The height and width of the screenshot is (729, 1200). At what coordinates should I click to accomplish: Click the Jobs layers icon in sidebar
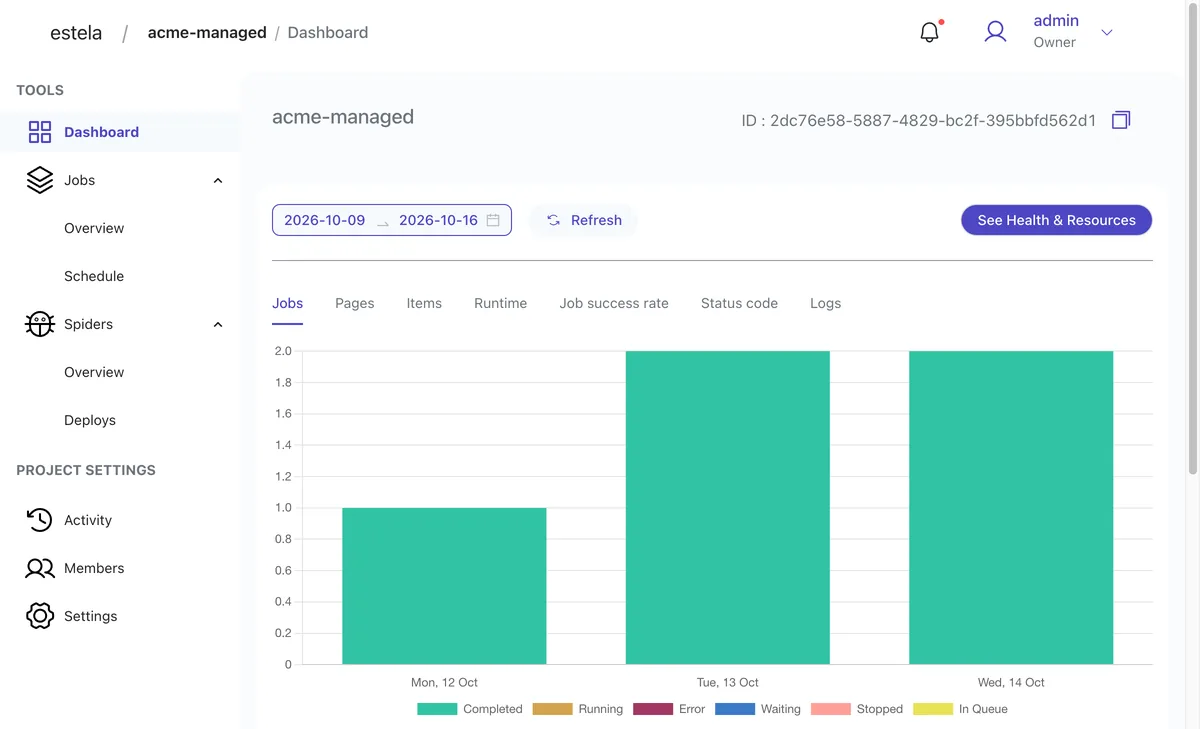[40, 180]
